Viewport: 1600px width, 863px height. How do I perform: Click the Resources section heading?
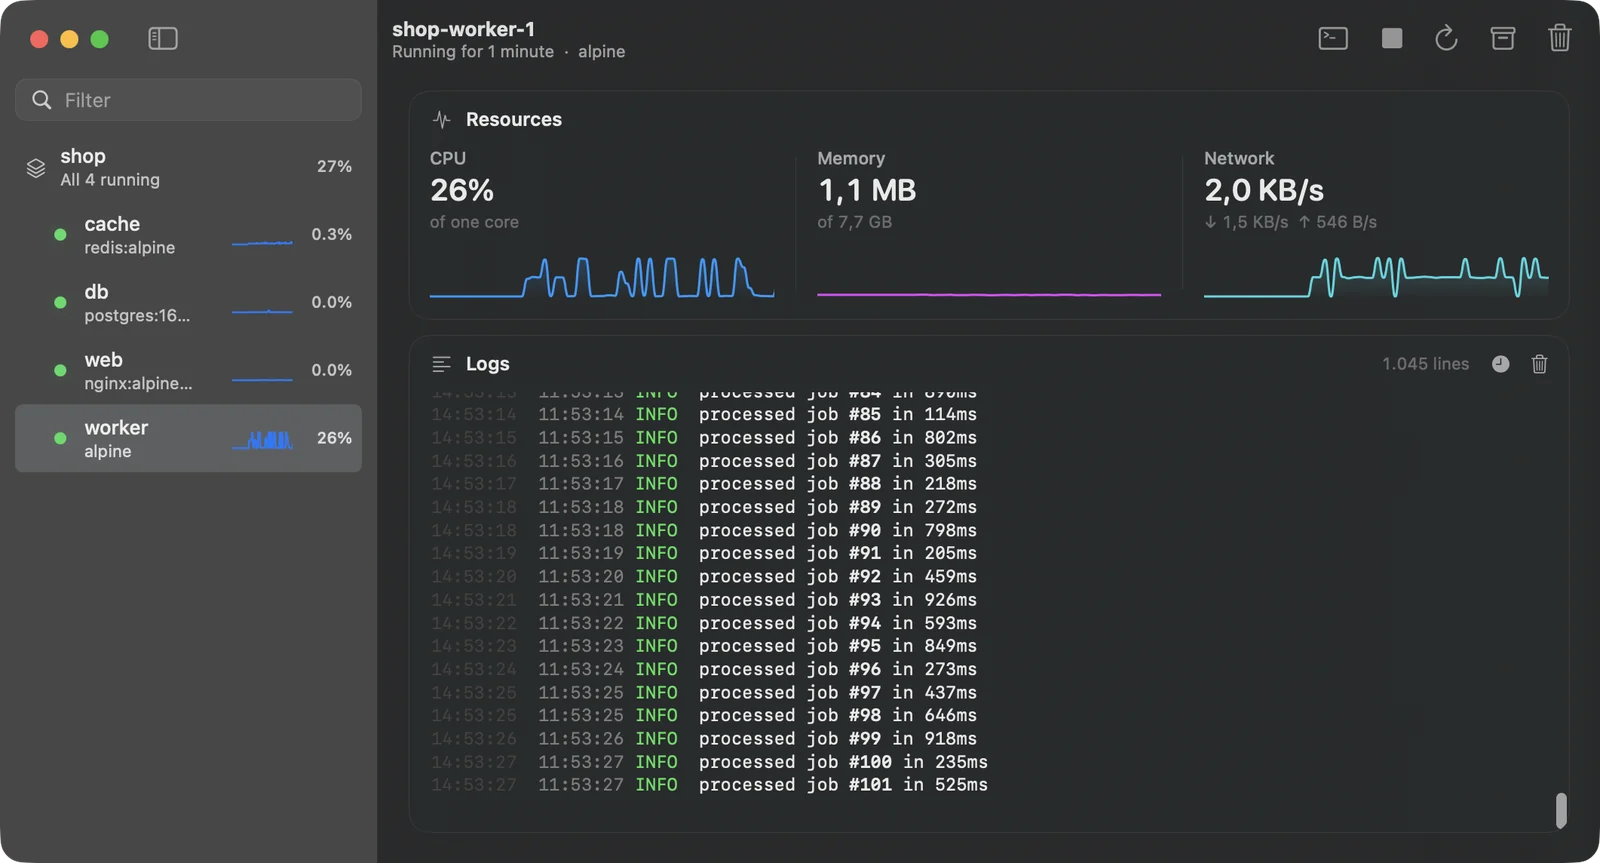pos(514,120)
